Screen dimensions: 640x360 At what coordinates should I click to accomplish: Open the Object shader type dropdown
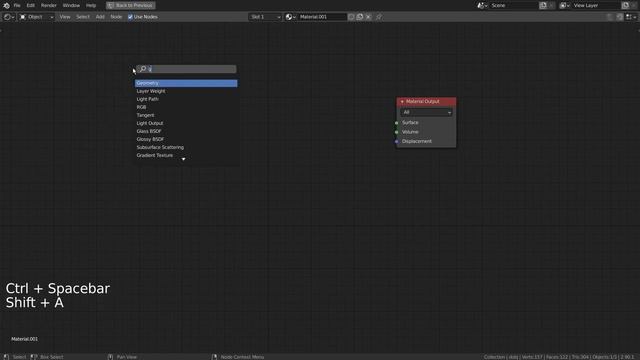(x=37, y=17)
